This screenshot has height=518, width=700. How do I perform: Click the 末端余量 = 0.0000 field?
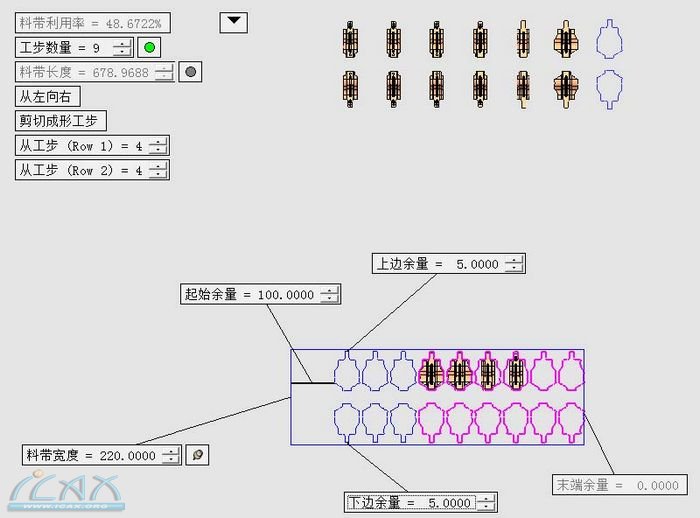(x=620, y=485)
